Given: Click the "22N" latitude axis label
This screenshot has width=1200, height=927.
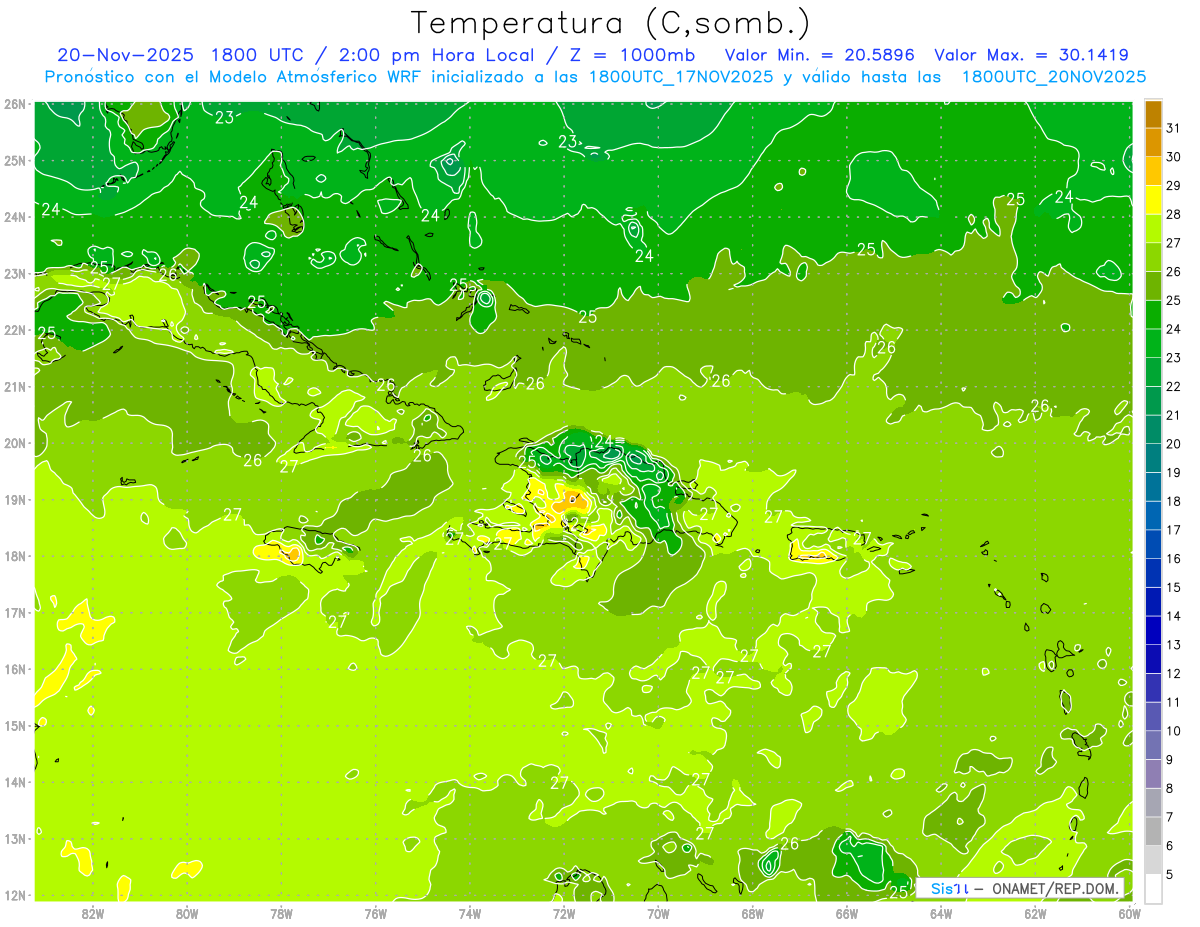Looking at the screenshot, I should point(14,330).
